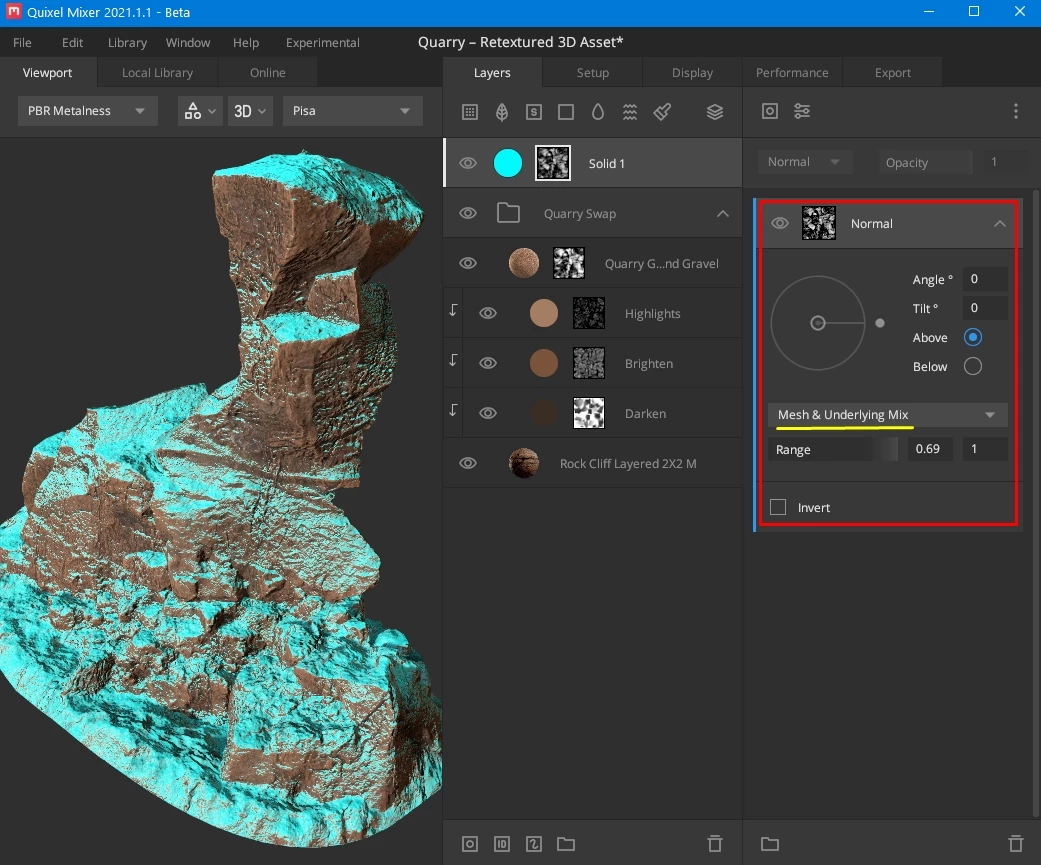Open the mesh type shapes dropdown
Image resolution: width=1041 pixels, height=865 pixels.
[200, 111]
